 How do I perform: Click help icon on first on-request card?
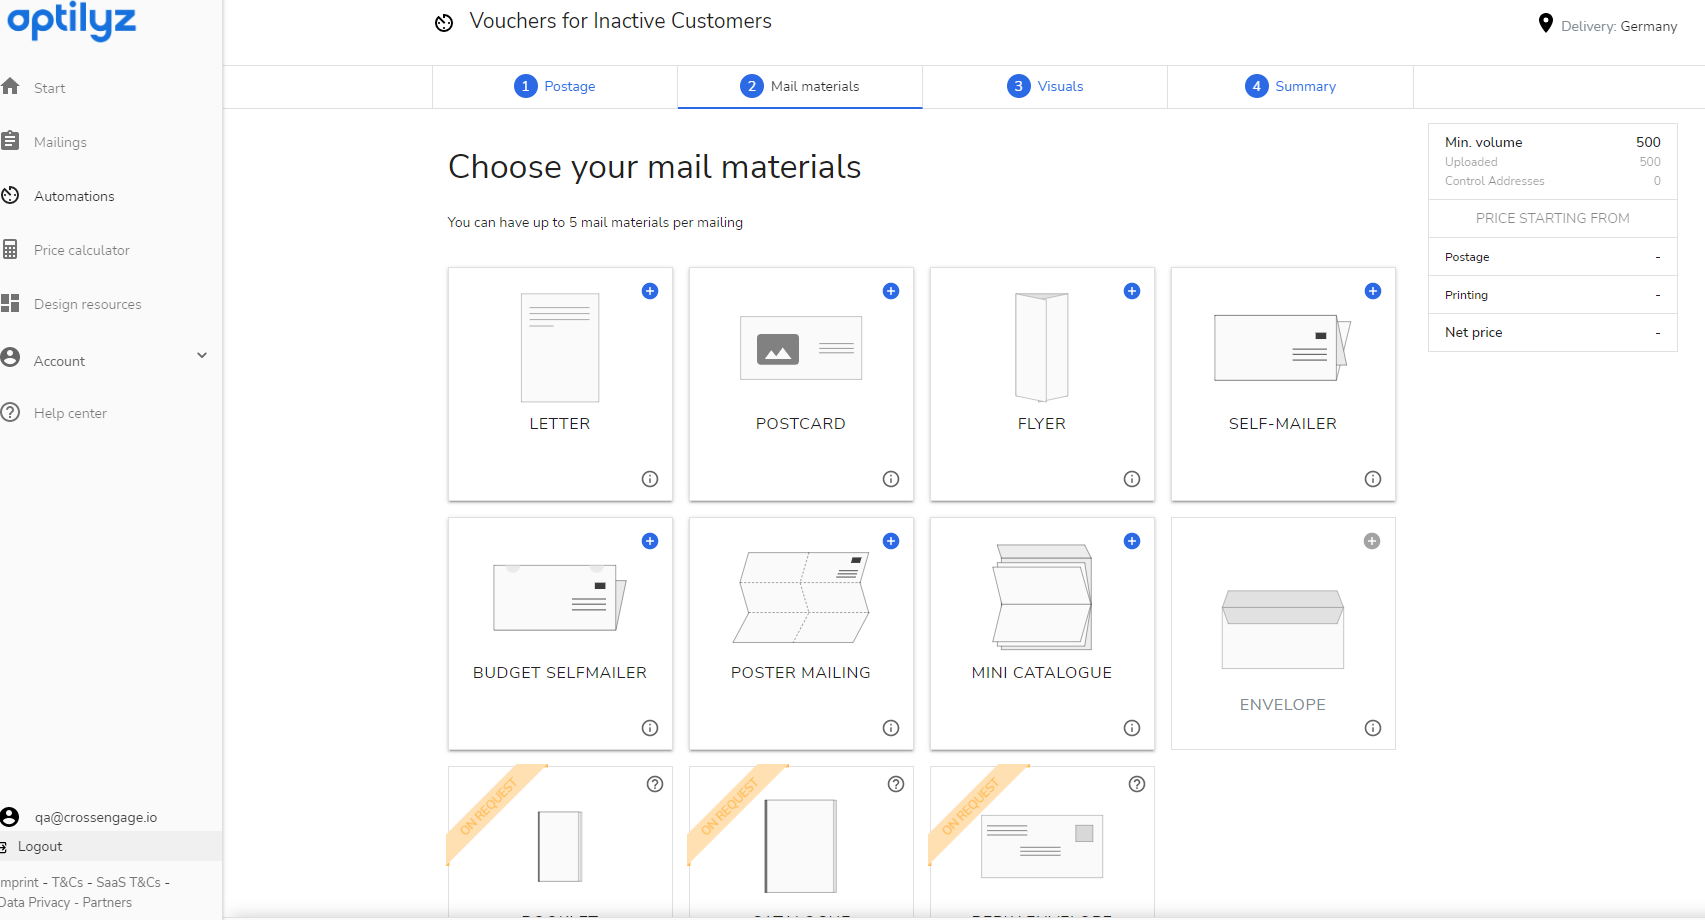click(x=655, y=784)
